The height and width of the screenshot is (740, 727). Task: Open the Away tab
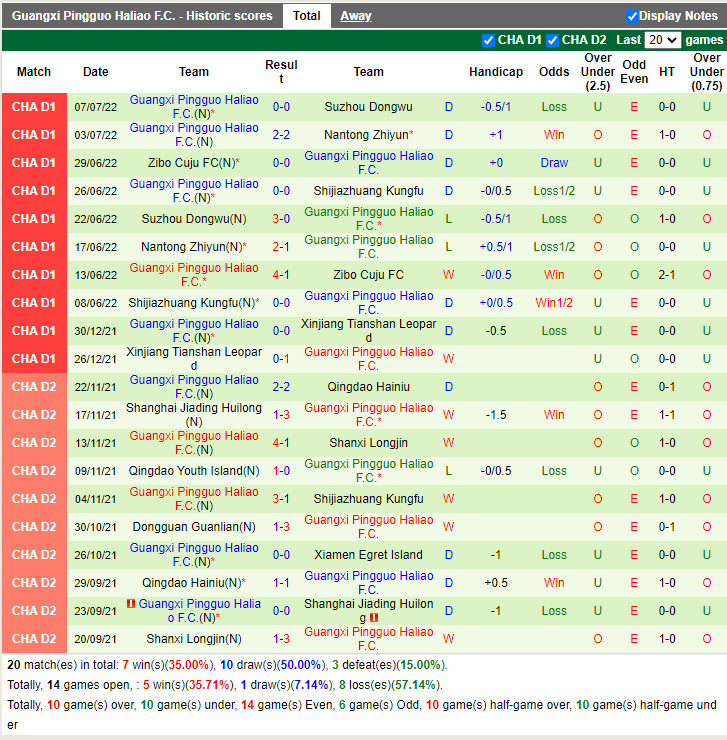(356, 16)
